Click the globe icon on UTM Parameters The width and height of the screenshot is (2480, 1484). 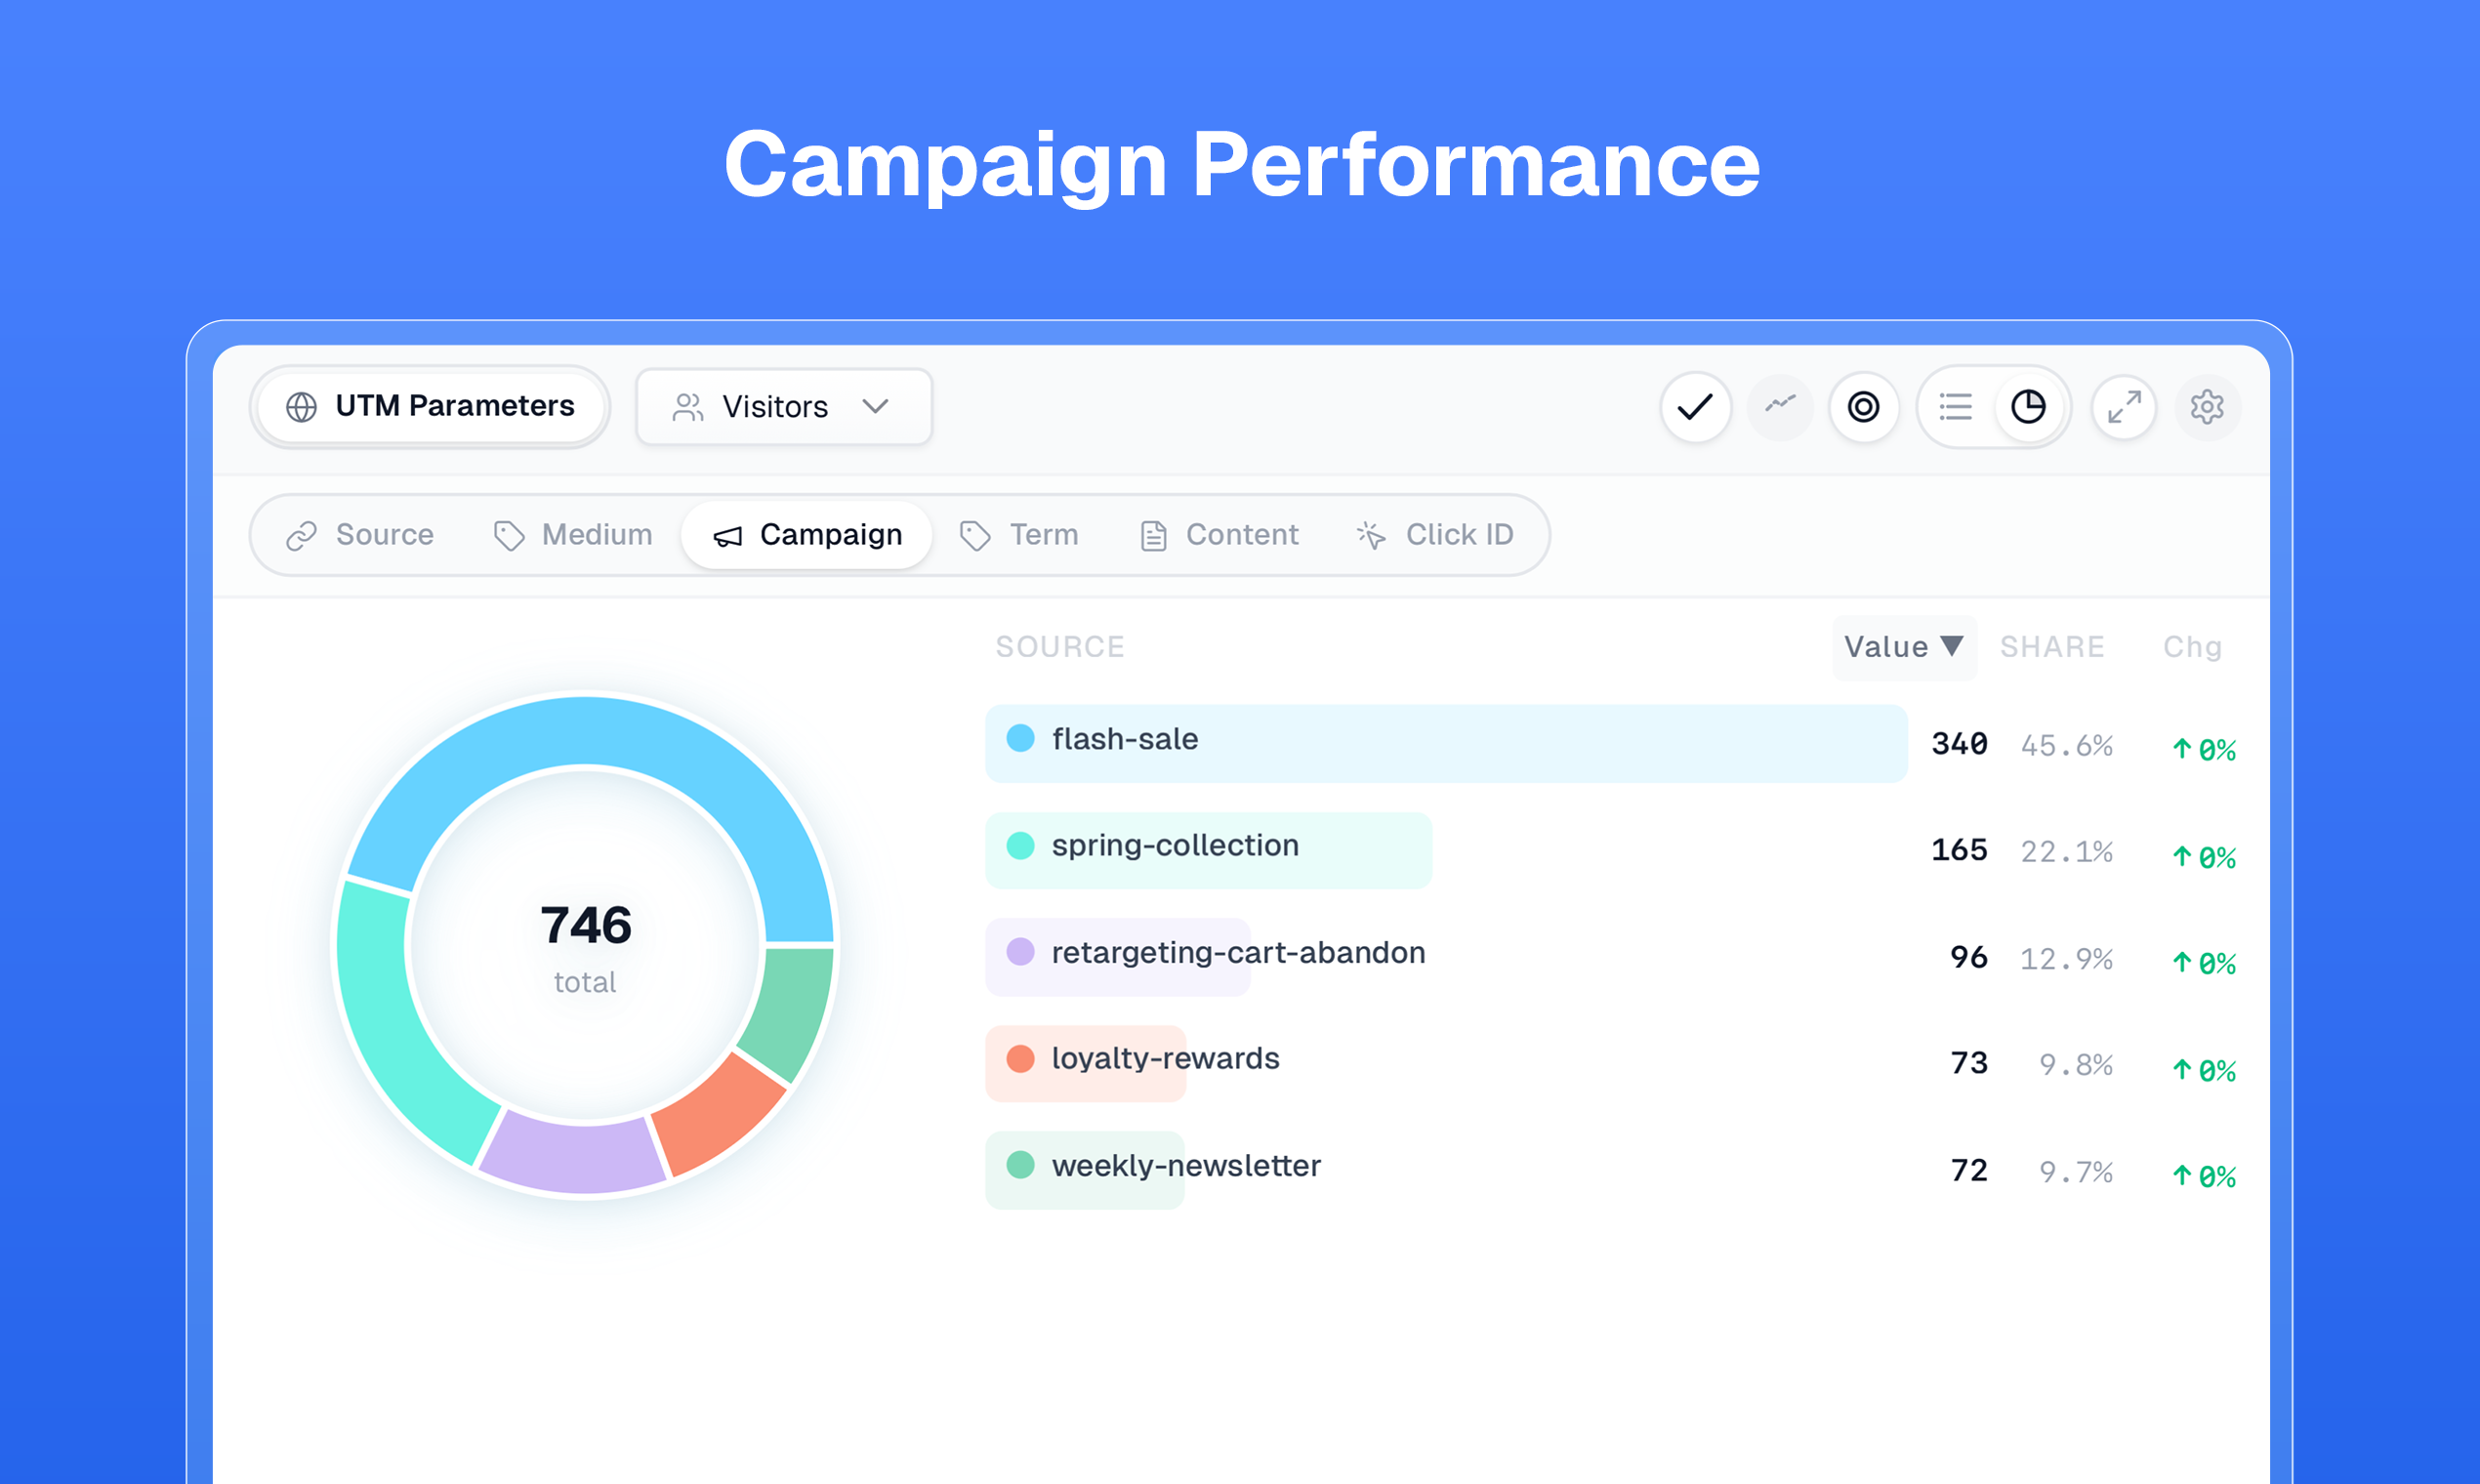click(301, 407)
